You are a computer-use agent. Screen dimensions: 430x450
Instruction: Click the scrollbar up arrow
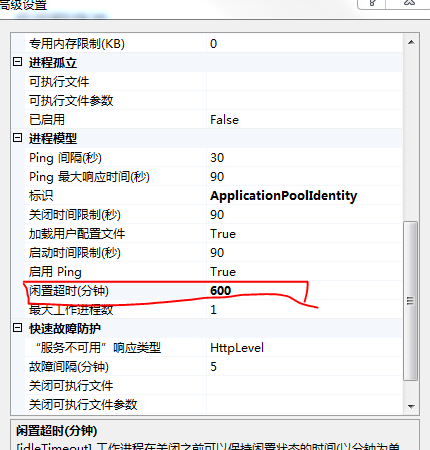click(411, 42)
